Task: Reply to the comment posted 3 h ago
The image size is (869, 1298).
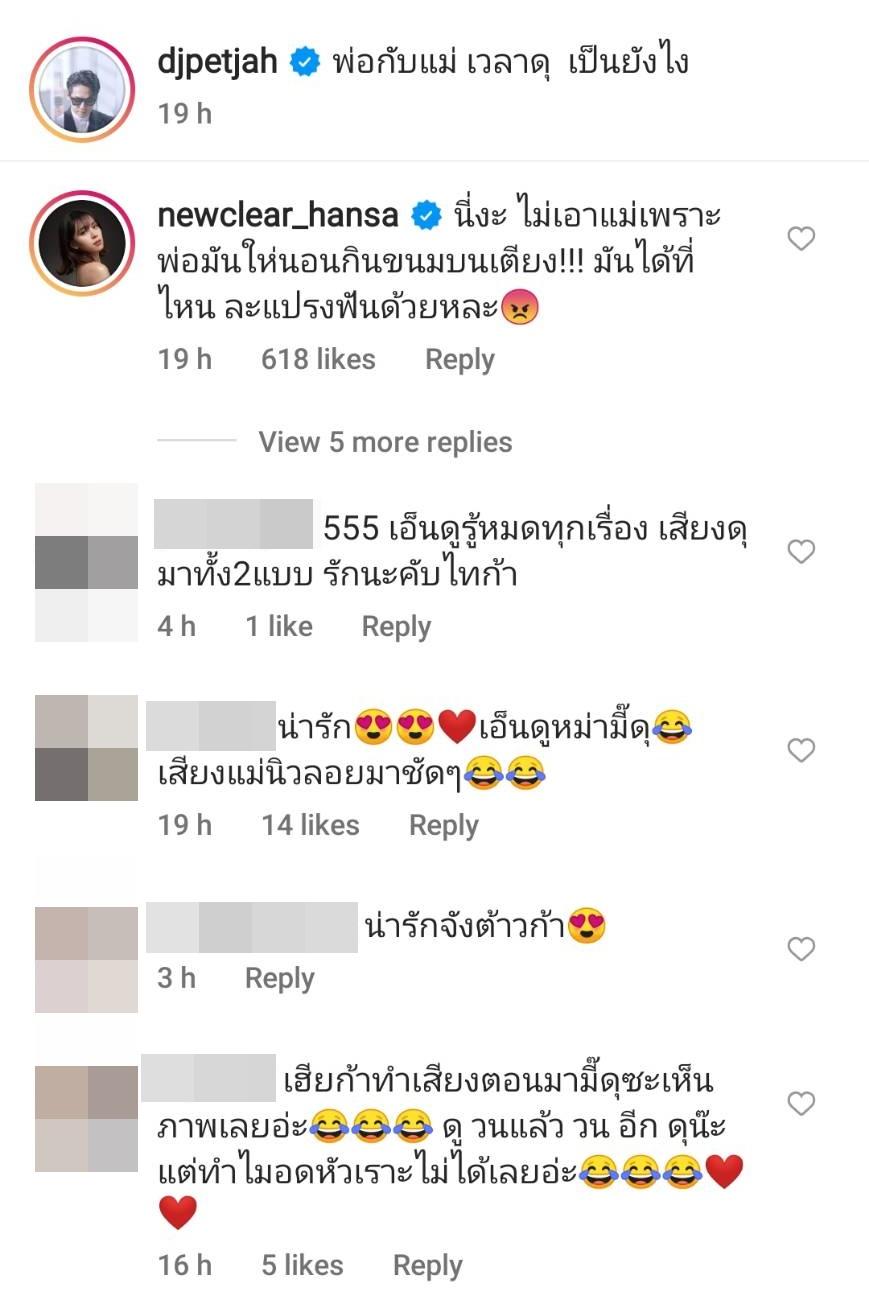Action: tap(280, 978)
